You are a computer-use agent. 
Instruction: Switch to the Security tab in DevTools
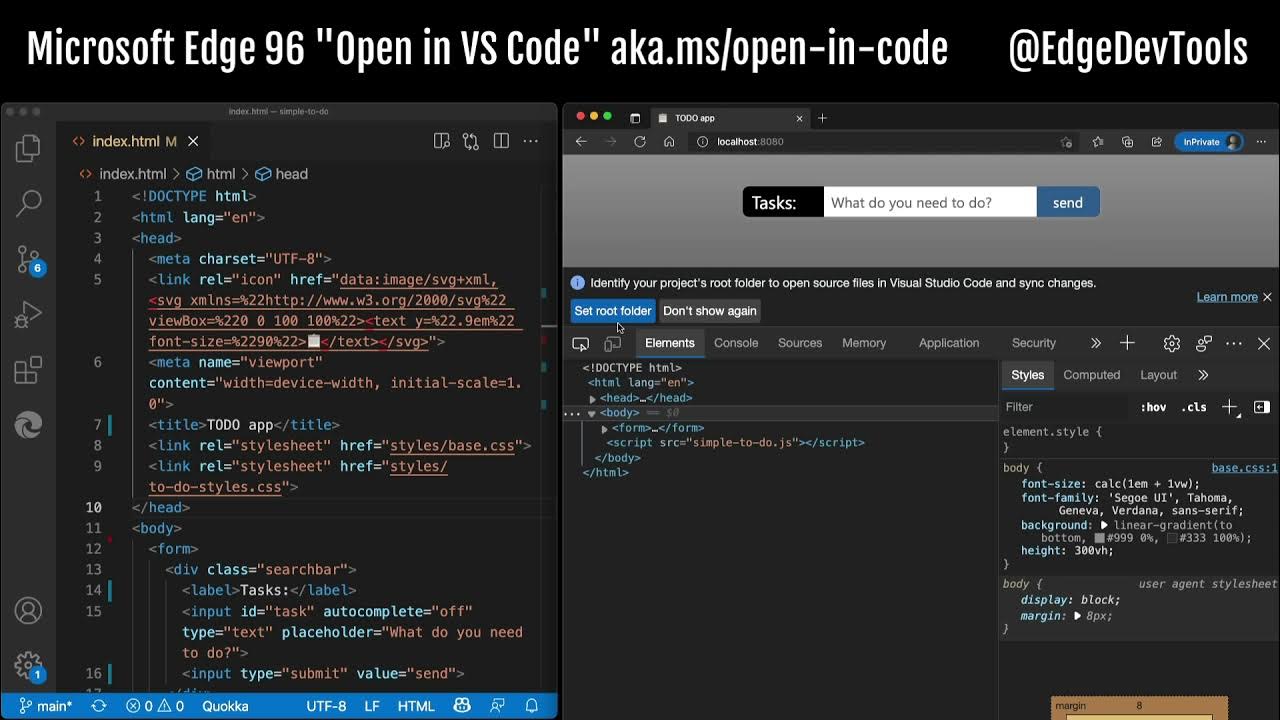(x=1034, y=343)
